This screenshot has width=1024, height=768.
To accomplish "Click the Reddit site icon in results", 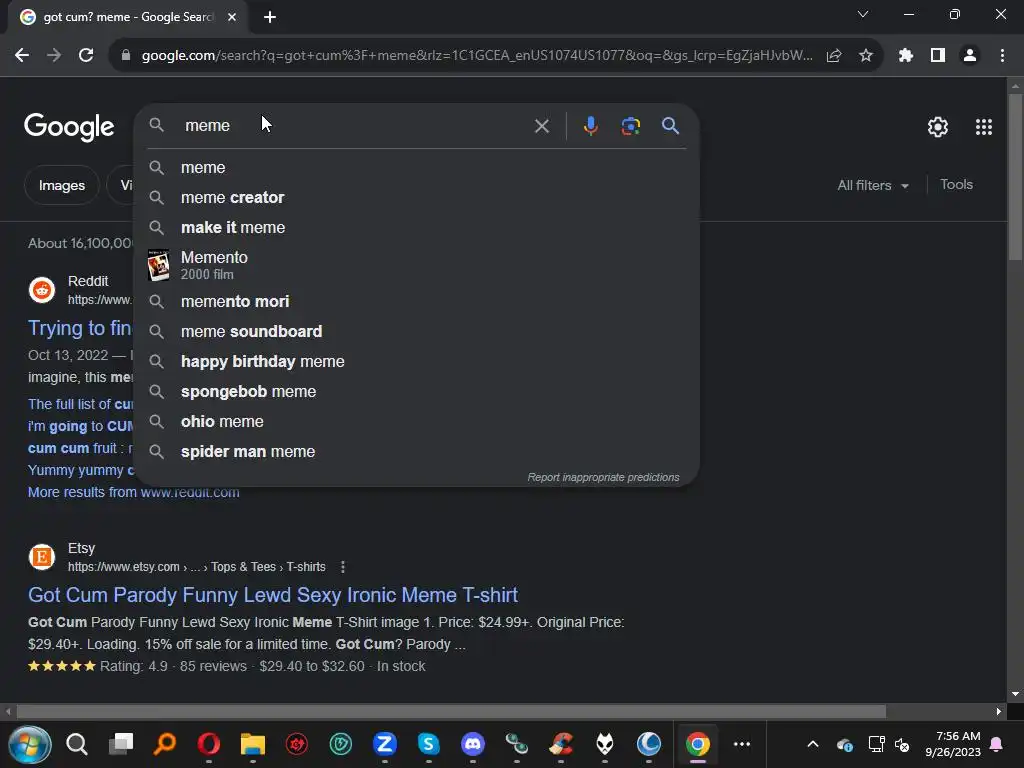I will pyautogui.click(x=42, y=290).
